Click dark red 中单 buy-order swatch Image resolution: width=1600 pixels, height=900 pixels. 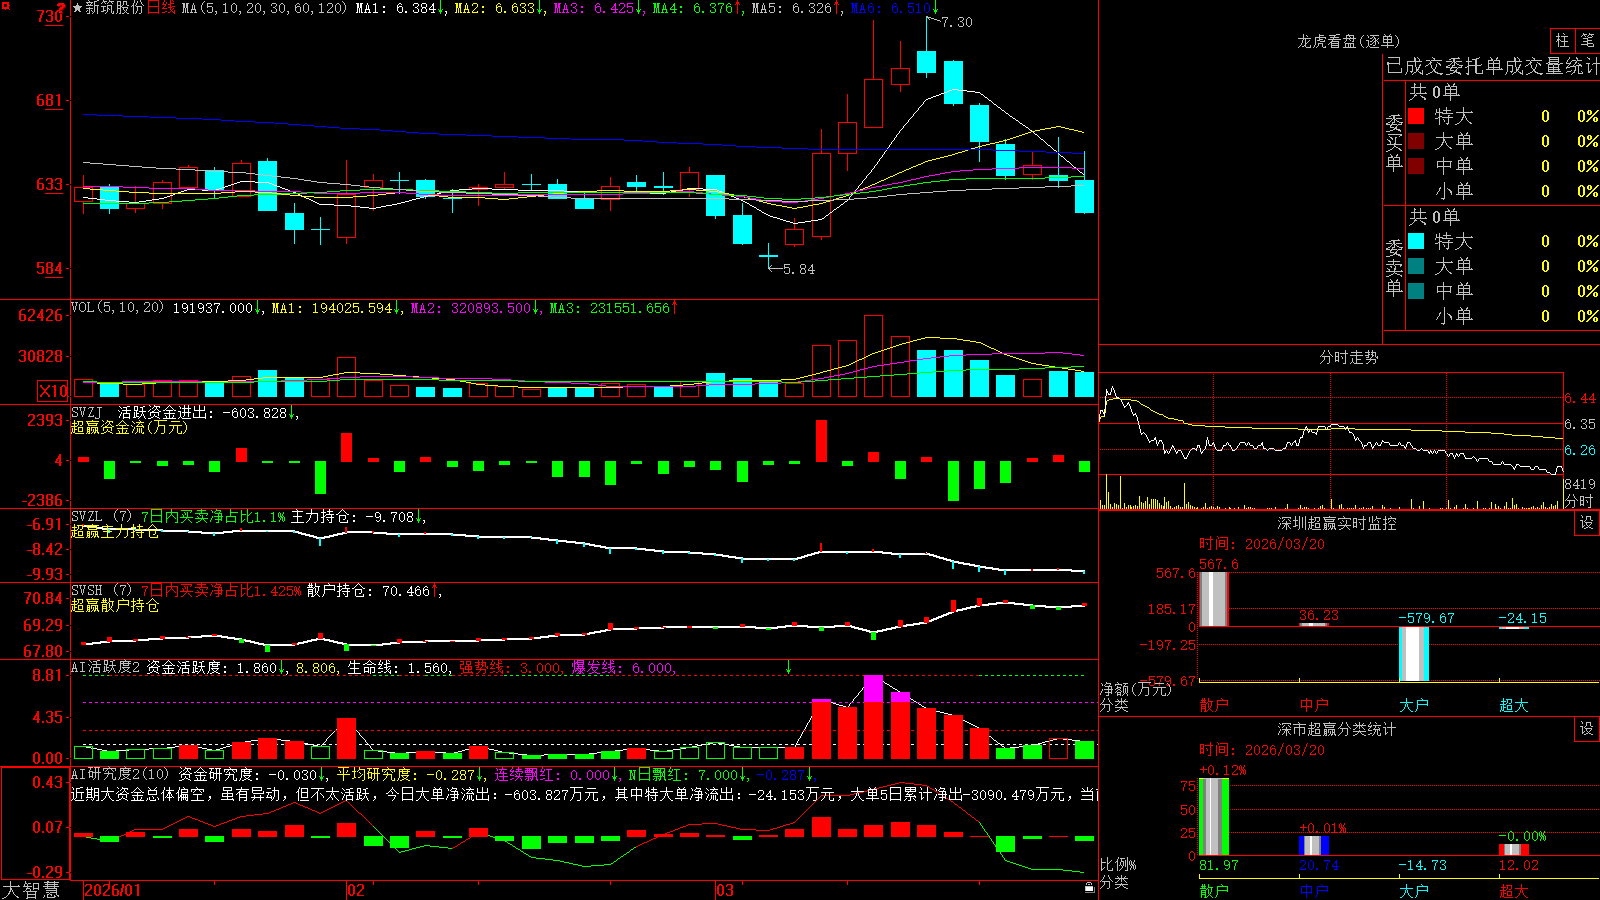[1416, 166]
